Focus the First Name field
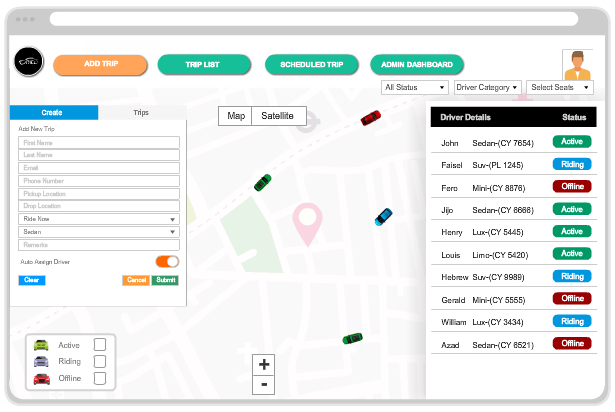 click(x=99, y=142)
